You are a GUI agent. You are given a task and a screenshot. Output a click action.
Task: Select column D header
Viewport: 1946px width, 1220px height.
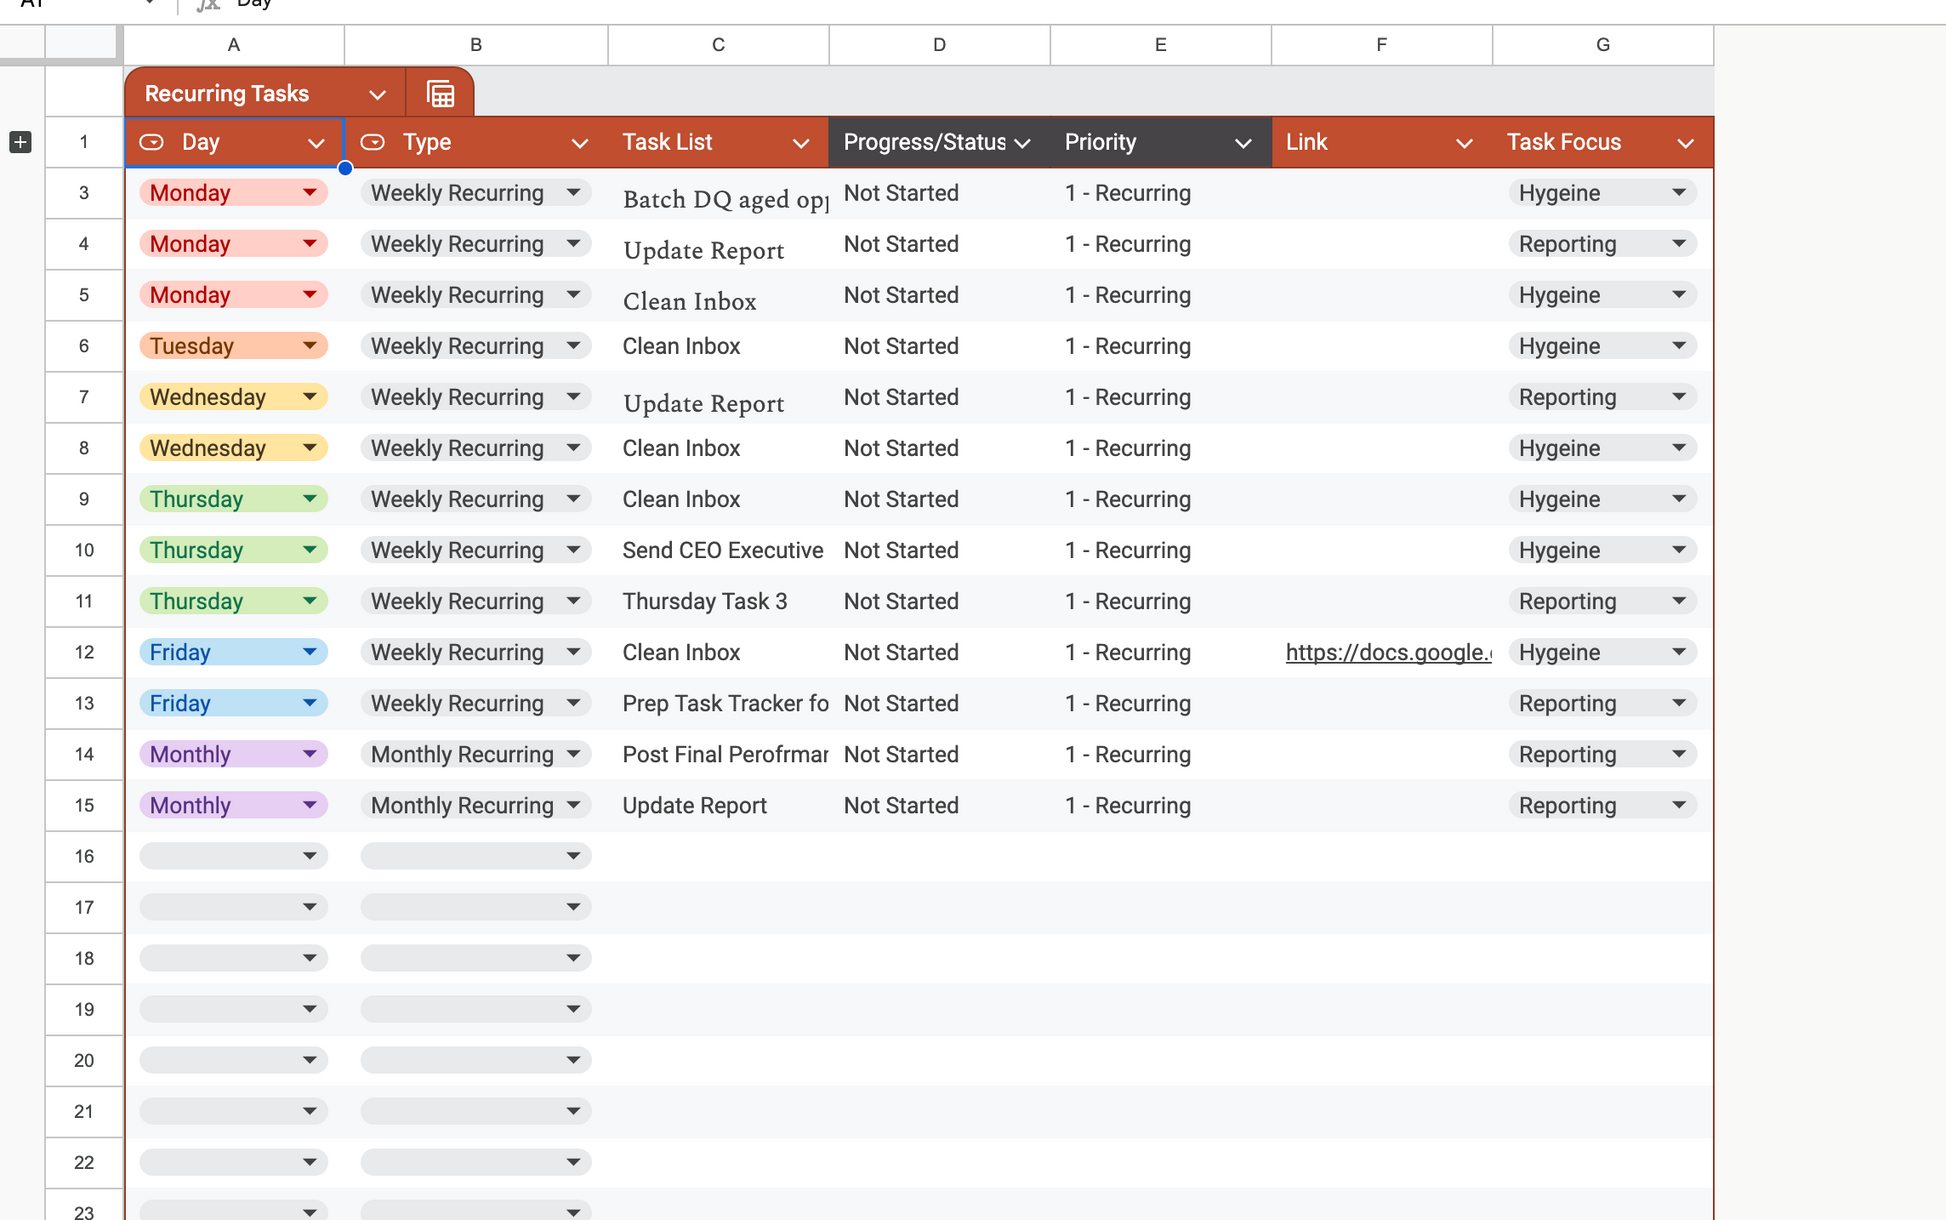pos(938,44)
